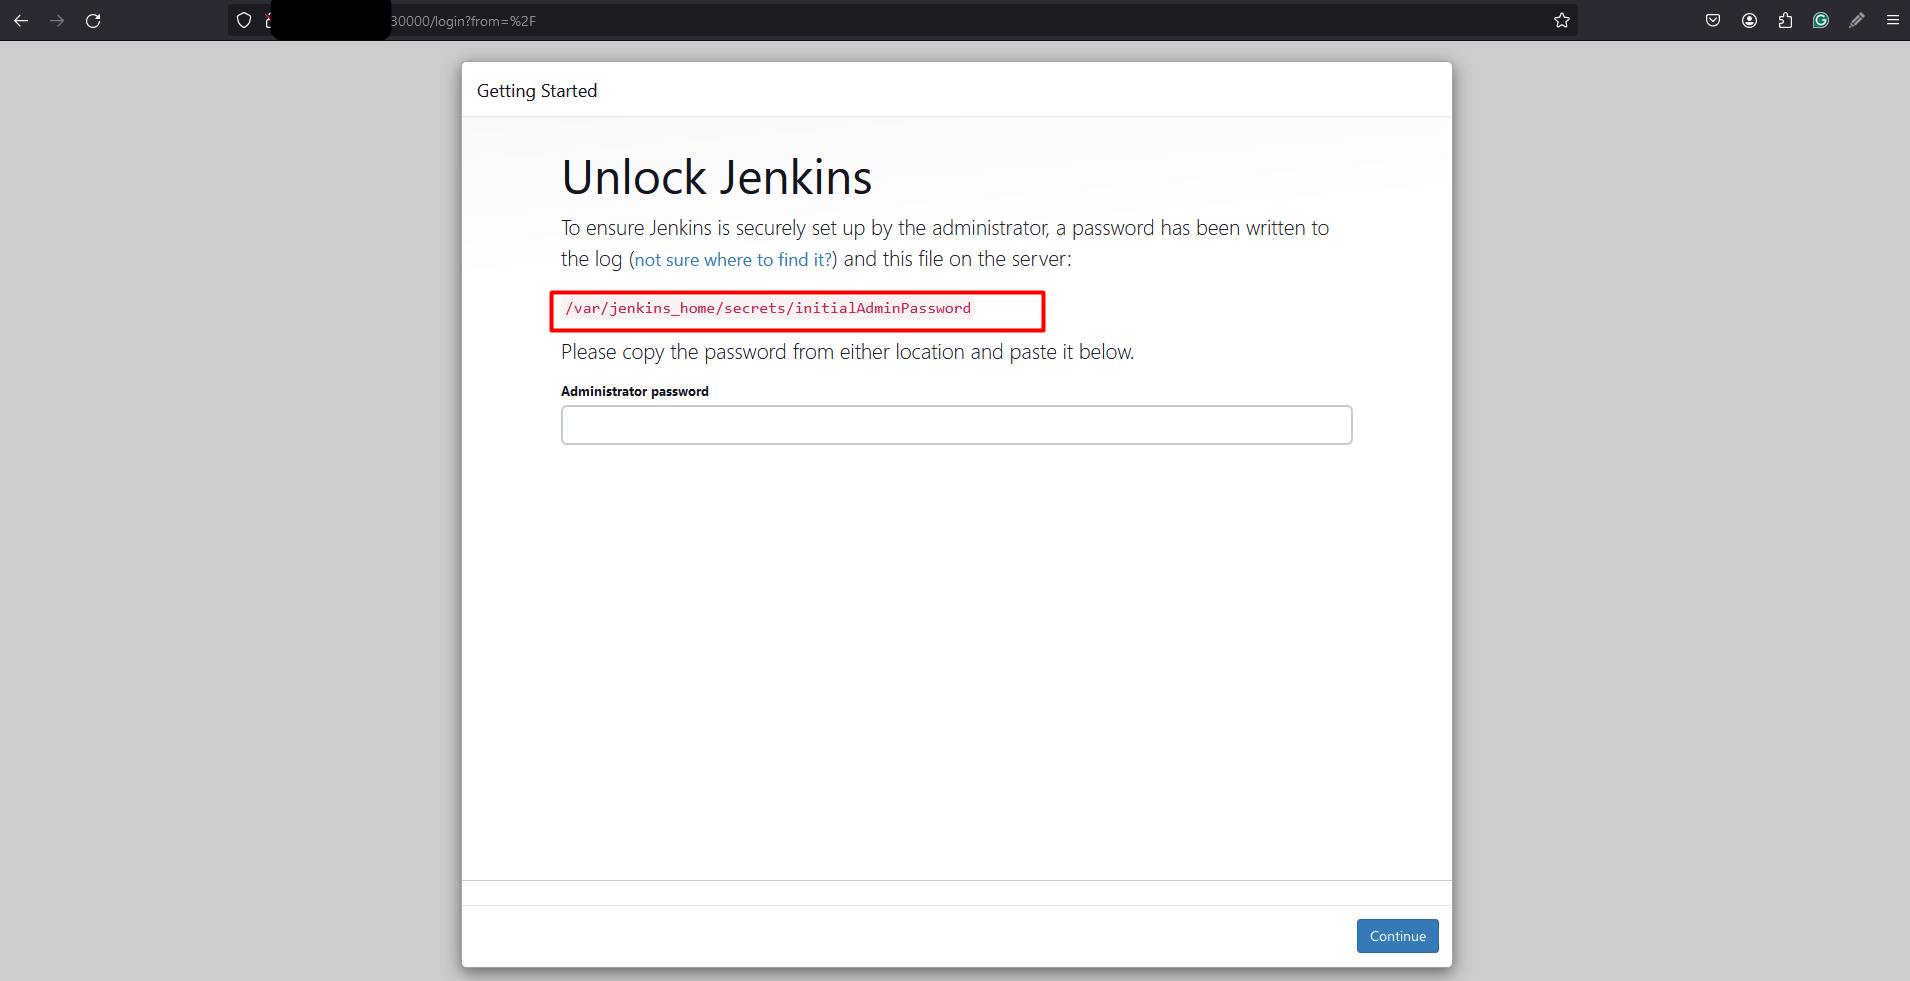Click the forward navigation arrow
The image size is (1910, 981).
point(57,20)
